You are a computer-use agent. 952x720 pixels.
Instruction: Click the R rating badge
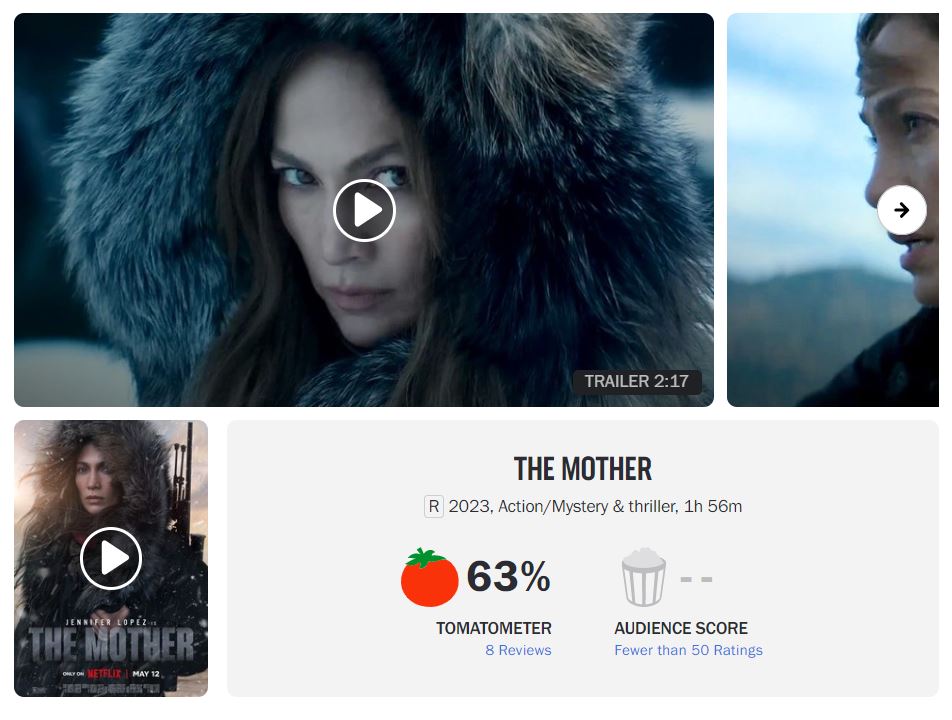(434, 506)
